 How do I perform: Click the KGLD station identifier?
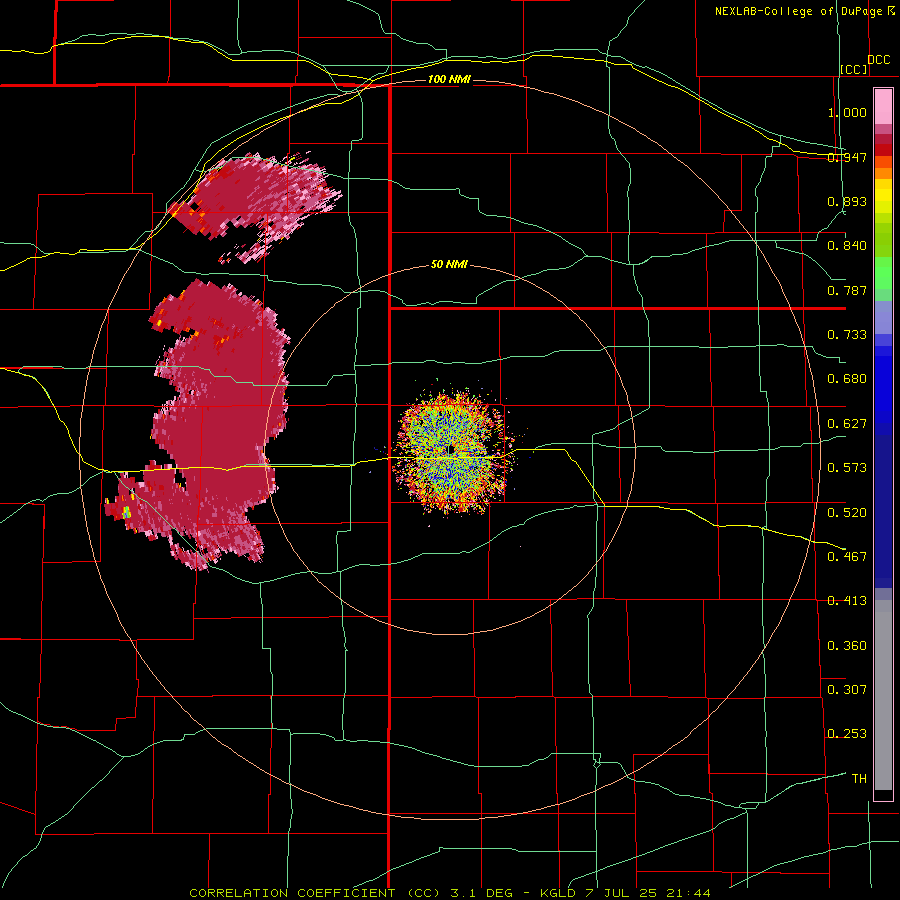click(x=558, y=893)
